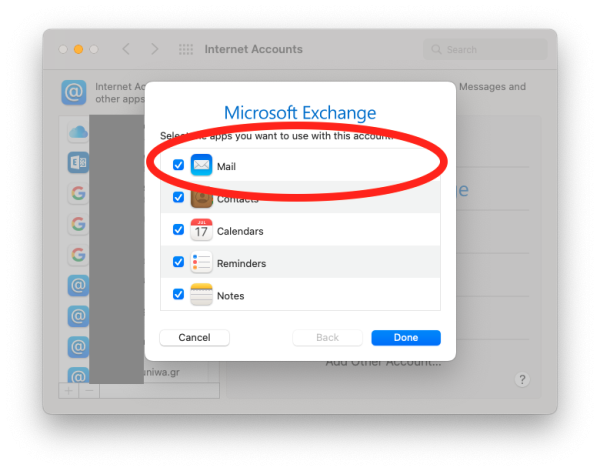The width and height of the screenshot is (600, 471).
Task: Click the Reminders label text
Action: click(x=241, y=264)
